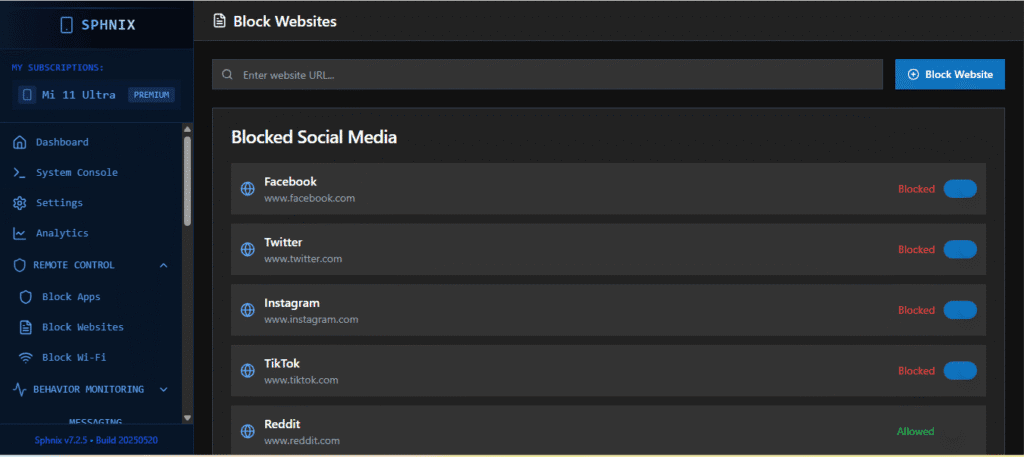Viewport: 1024px width, 457px height.
Task: Click the www.facebook.com URL text
Action: [310, 198]
